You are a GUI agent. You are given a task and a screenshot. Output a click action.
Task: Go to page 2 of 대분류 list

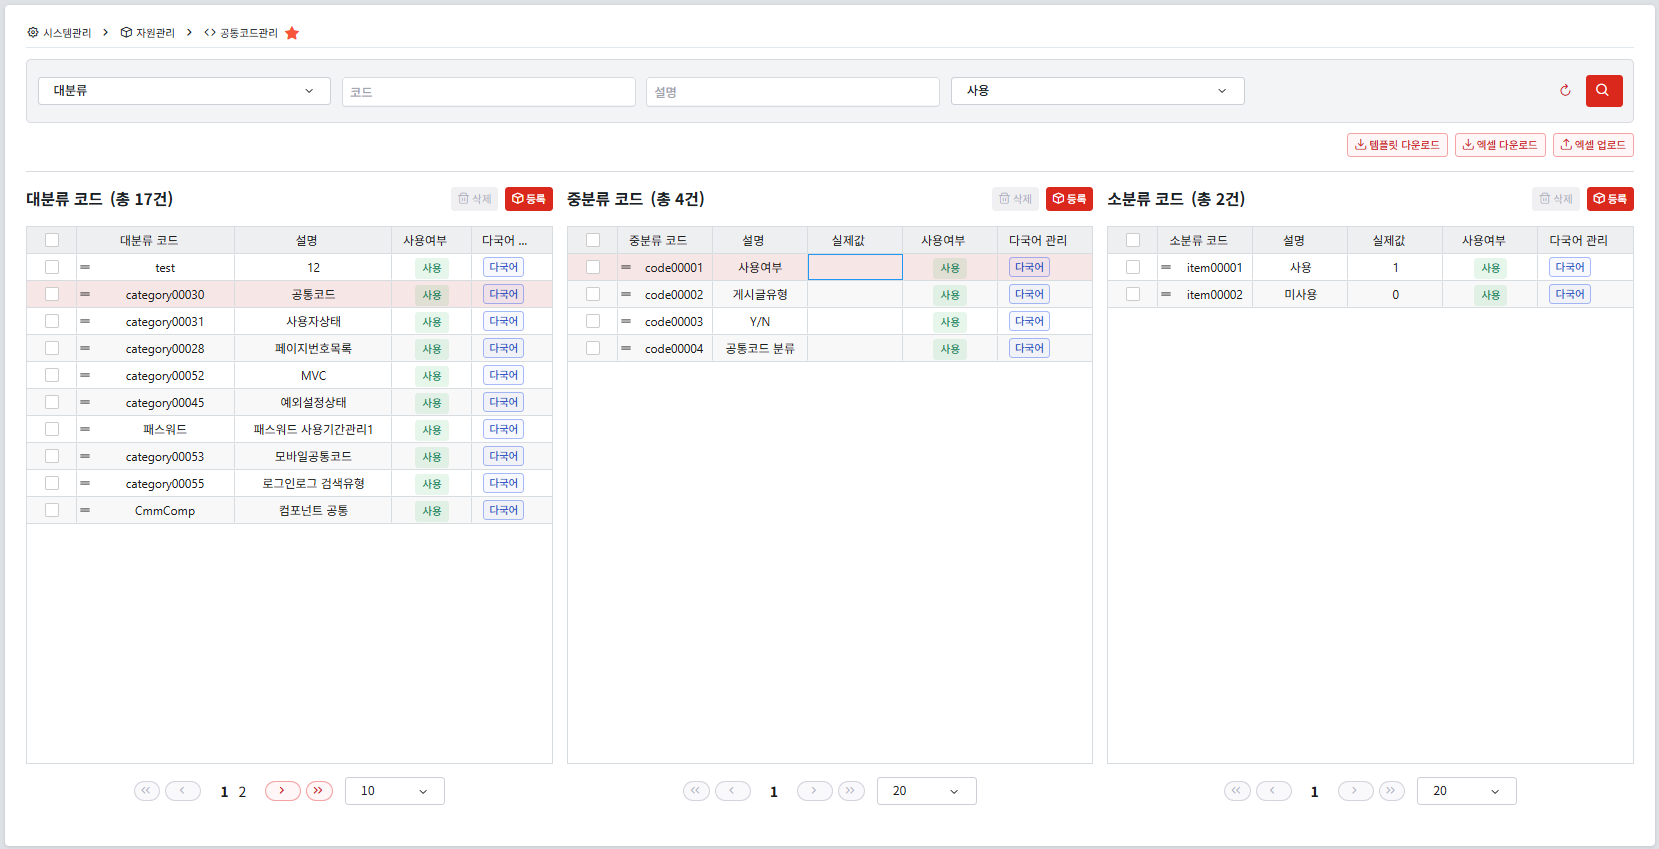(x=242, y=792)
